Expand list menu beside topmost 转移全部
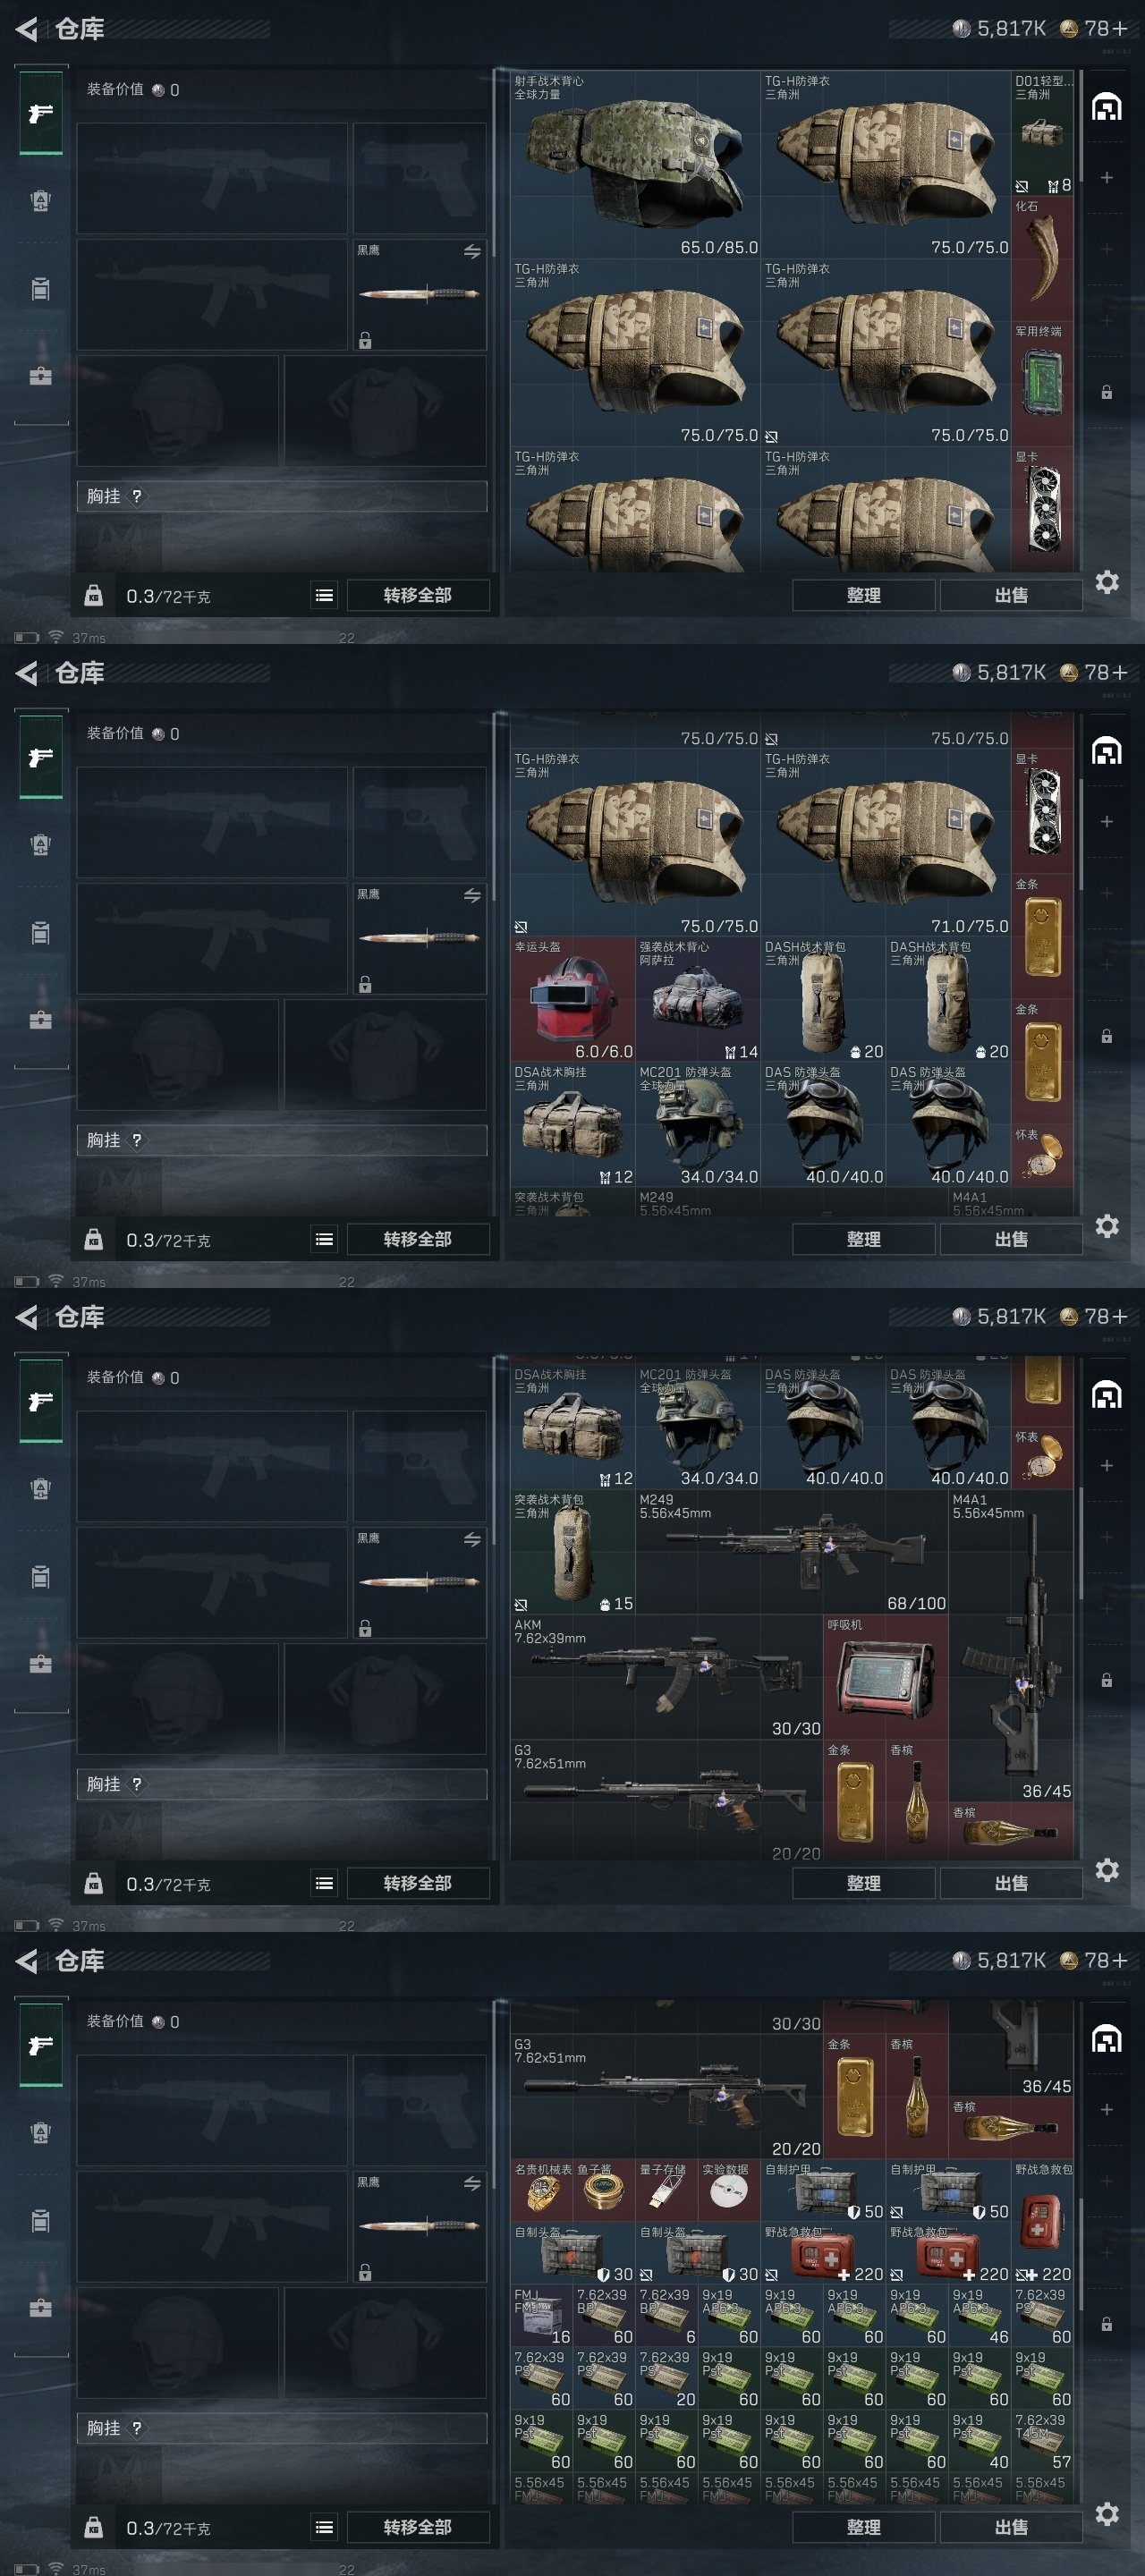The width and height of the screenshot is (1145, 2576). (x=324, y=595)
